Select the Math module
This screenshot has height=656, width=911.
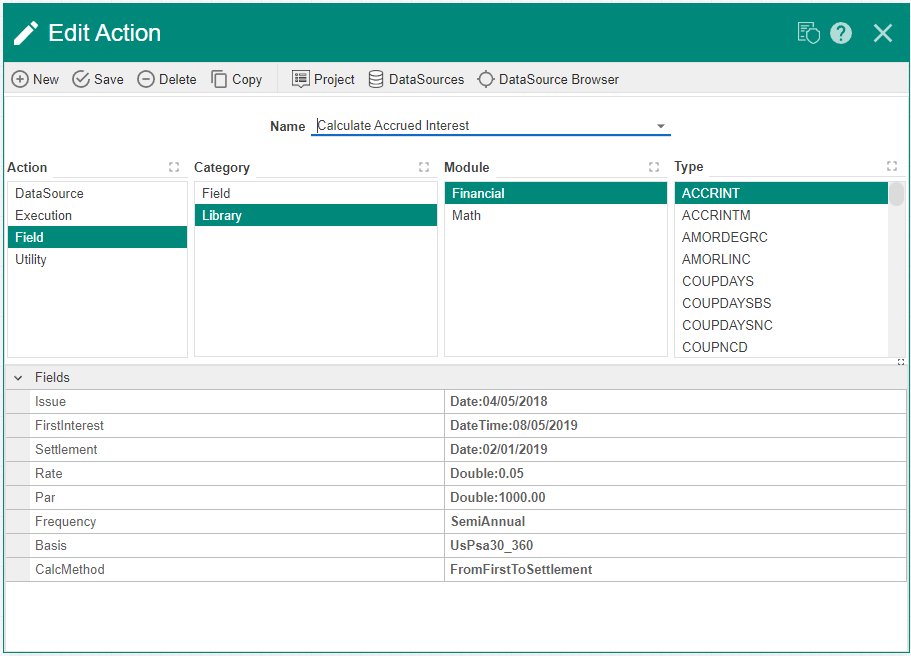[466, 215]
